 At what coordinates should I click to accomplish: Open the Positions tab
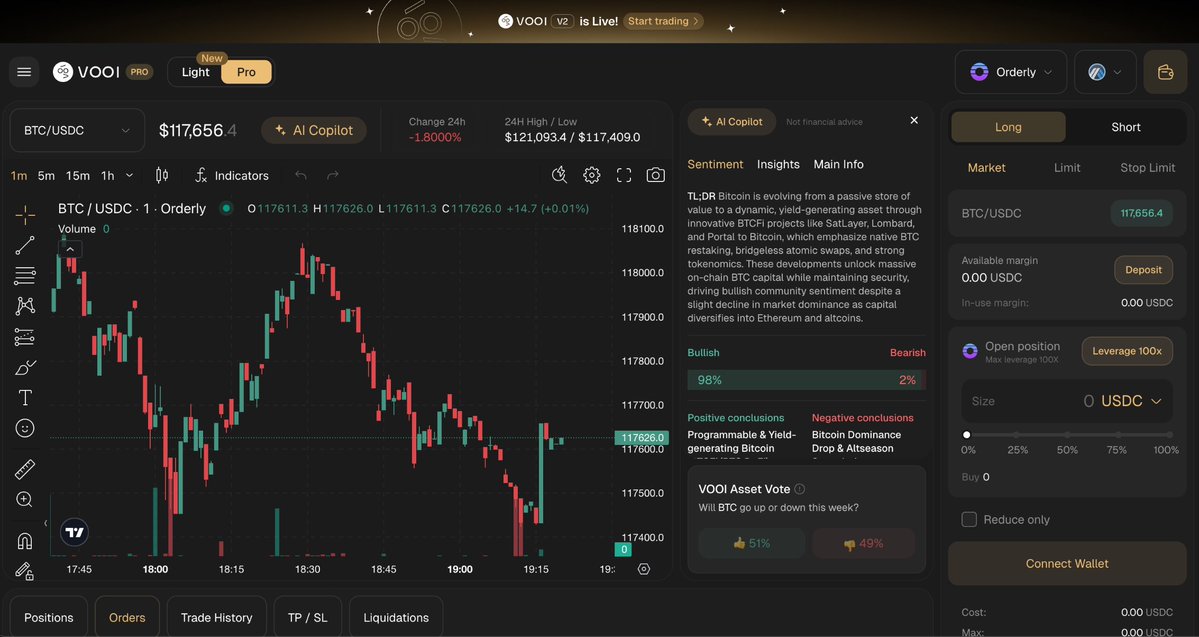(49, 617)
